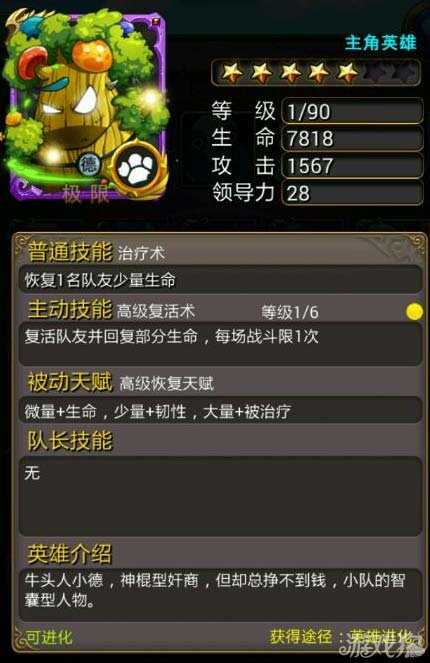Tap the white paw print badge
The image size is (430, 663).
(x=137, y=169)
